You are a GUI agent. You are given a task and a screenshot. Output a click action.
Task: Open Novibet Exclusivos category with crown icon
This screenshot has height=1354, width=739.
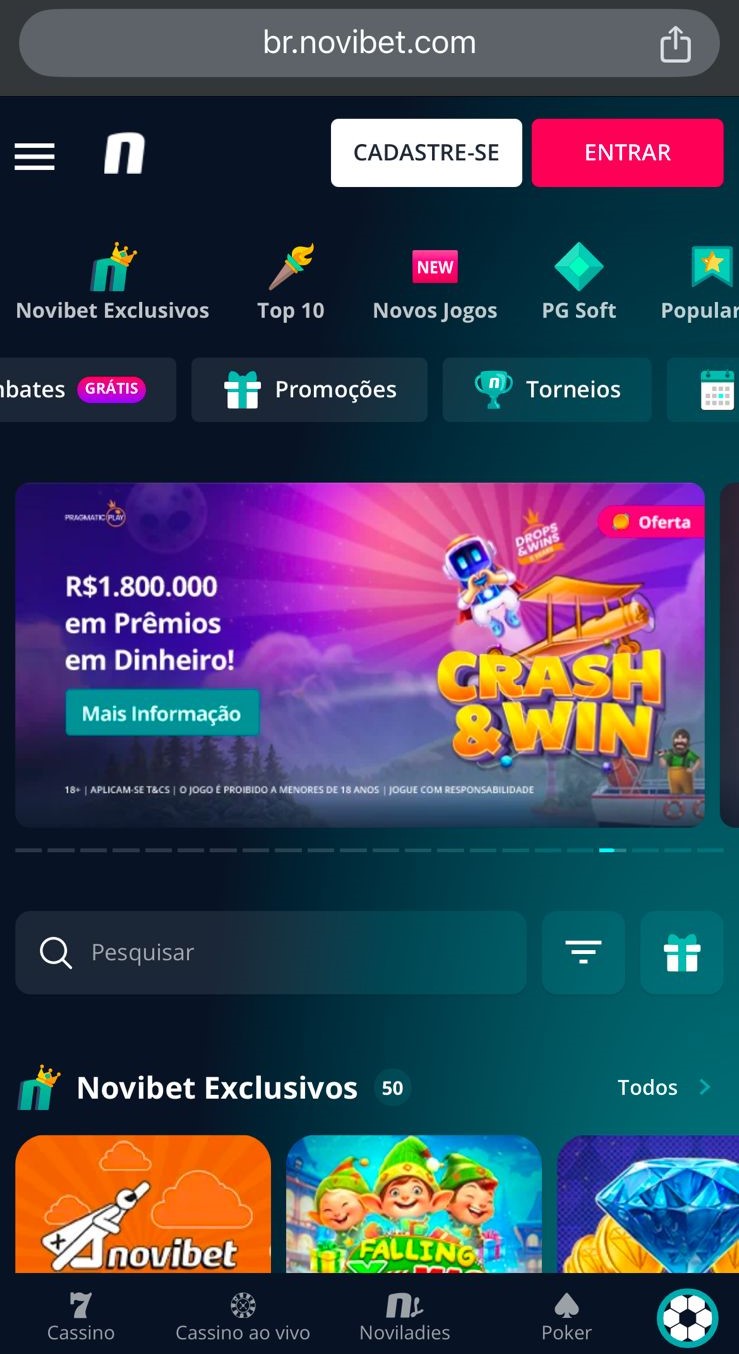pyautogui.click(x=113, y=283)
